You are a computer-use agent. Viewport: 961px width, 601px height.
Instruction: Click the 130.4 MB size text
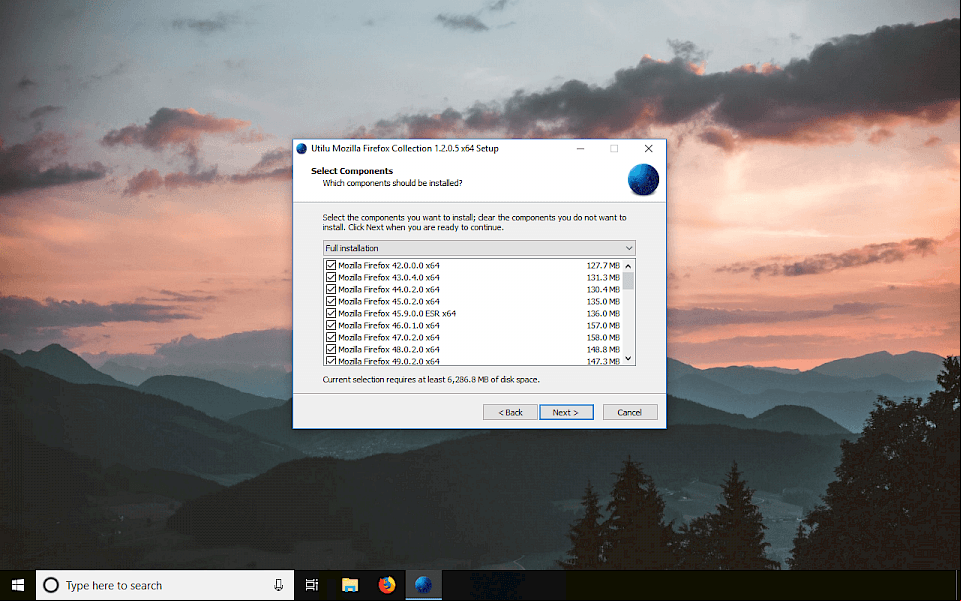pyautogui.click(x=603, y=289)
